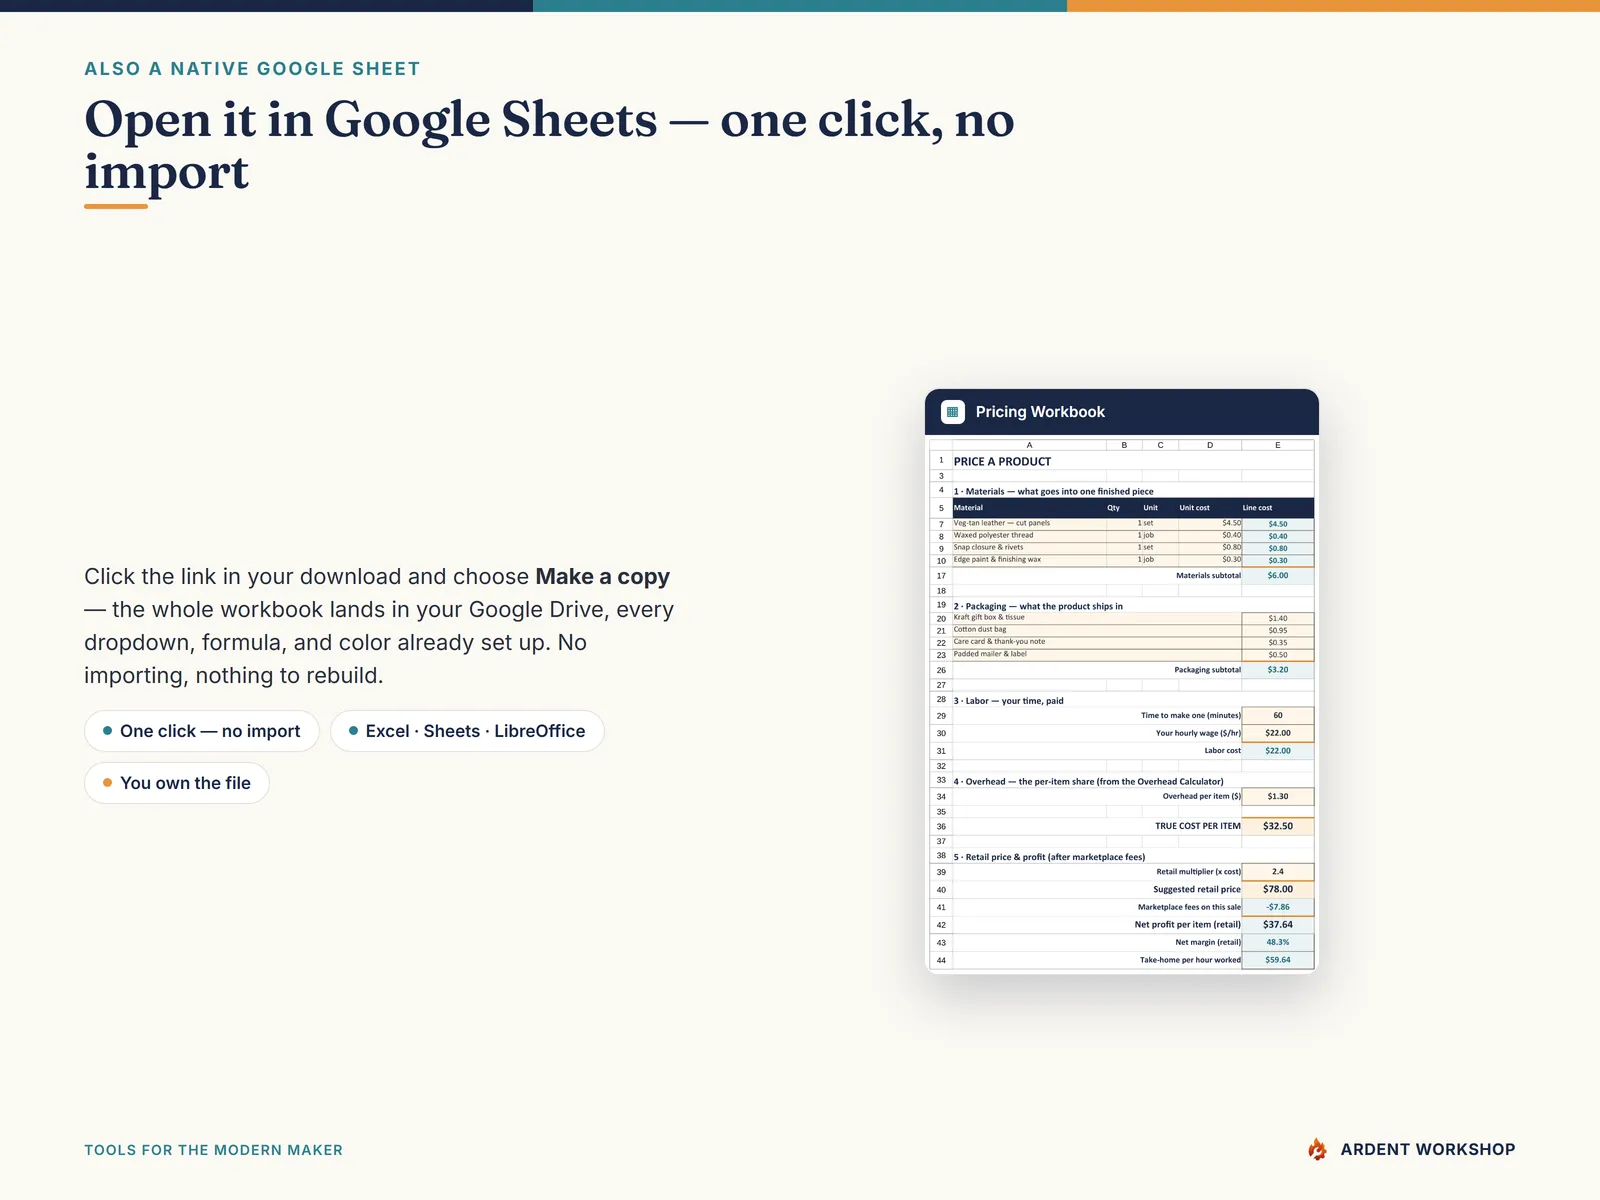Select the 'Kraft gift box & tissue' cell

(1097, 617)
